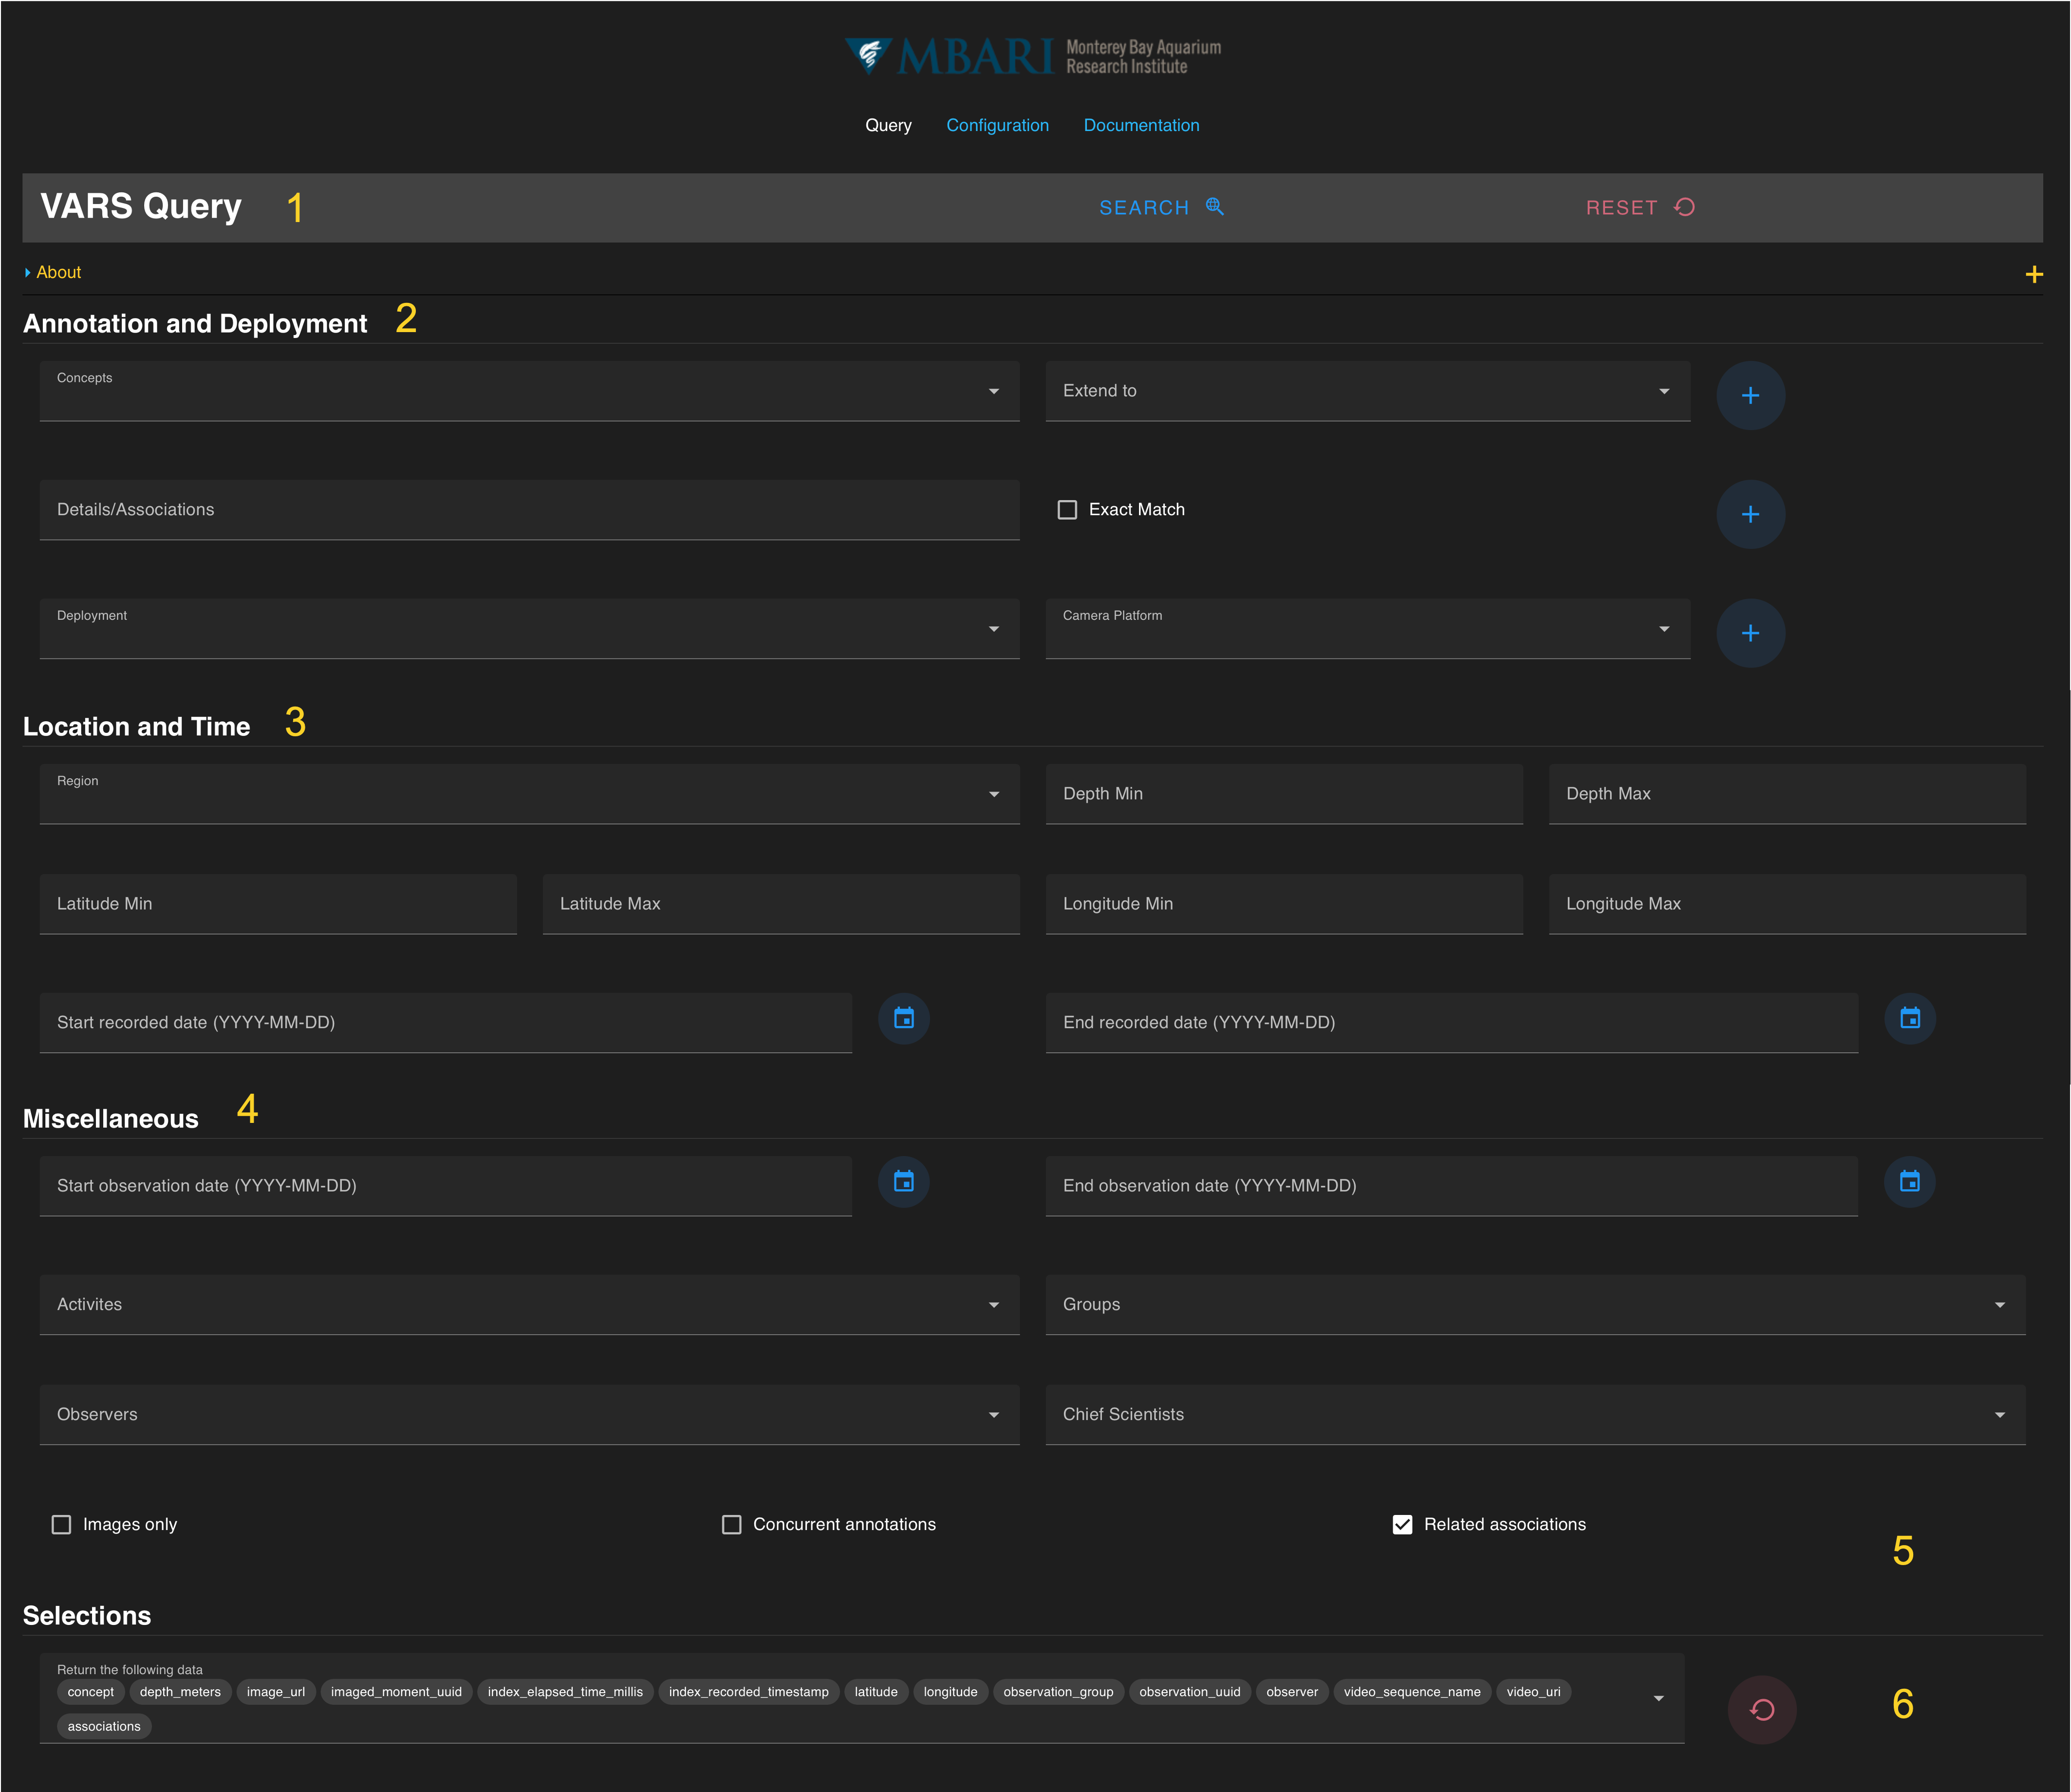Open the Region dropdown list
Screen dimensions: 2071x1792
click(529, 795)
